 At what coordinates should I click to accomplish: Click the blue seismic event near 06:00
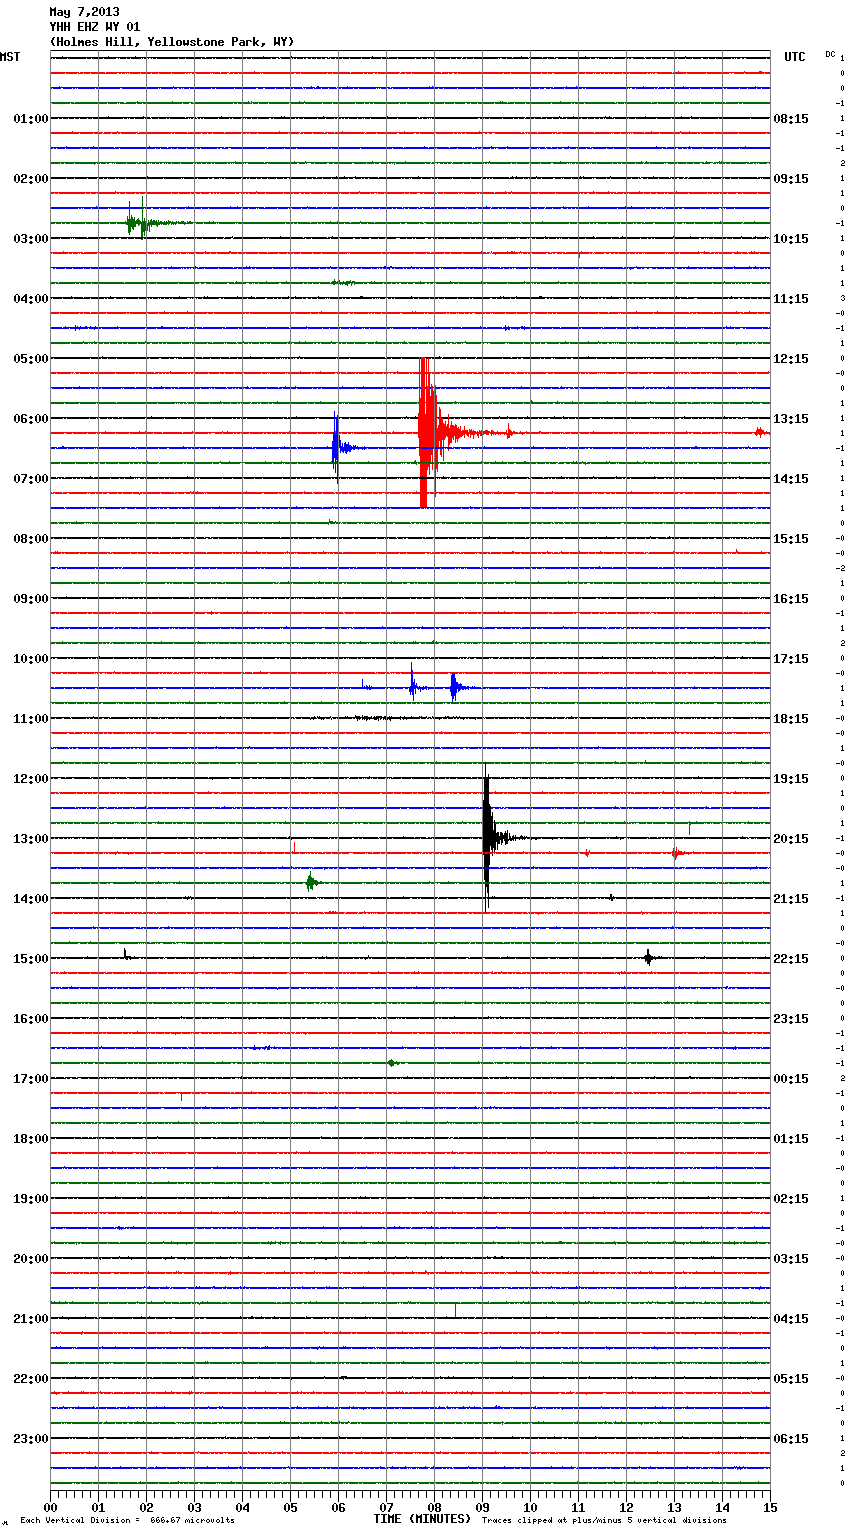coord(337,447)
